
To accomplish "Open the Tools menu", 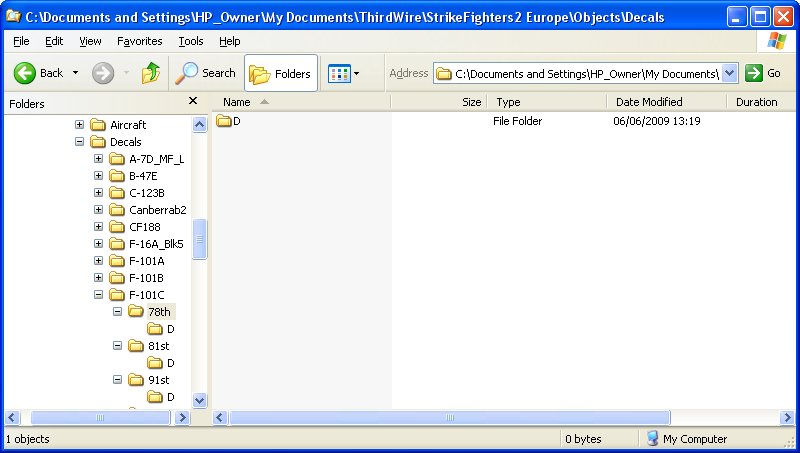I will pos(191,41).
